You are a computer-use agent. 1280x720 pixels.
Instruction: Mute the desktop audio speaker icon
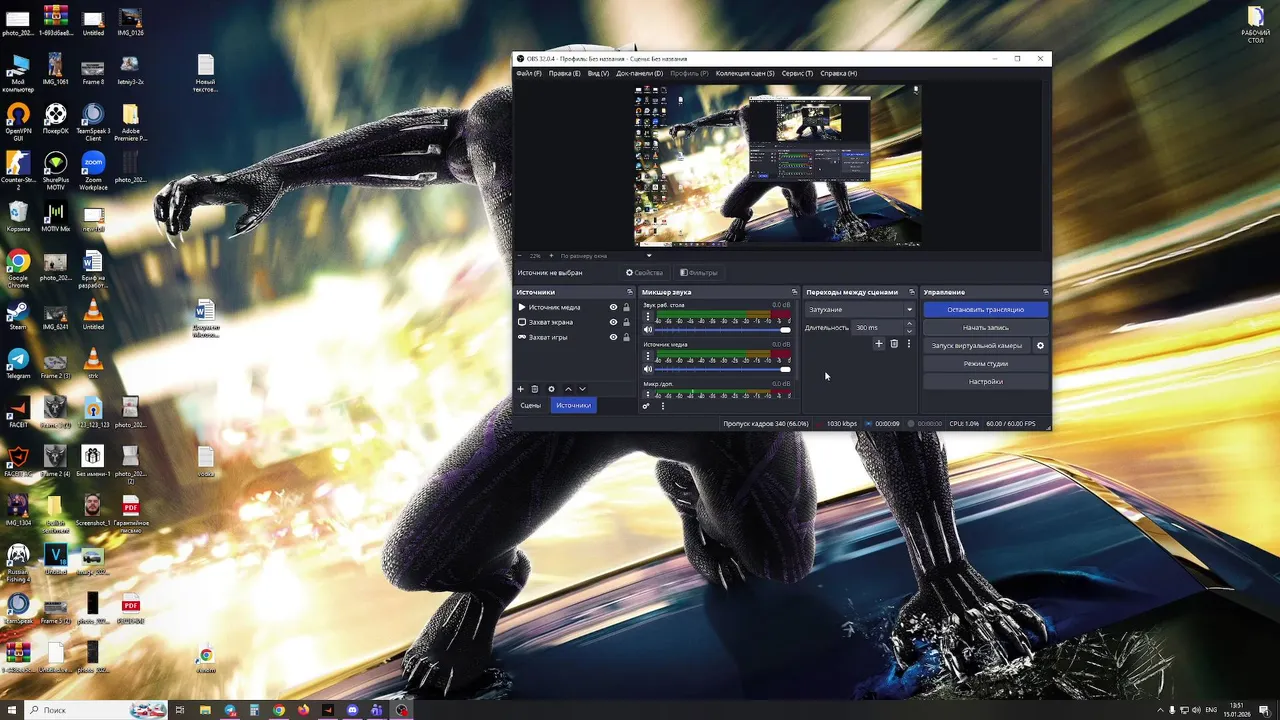pyautogui.click(x=648, y=329)
